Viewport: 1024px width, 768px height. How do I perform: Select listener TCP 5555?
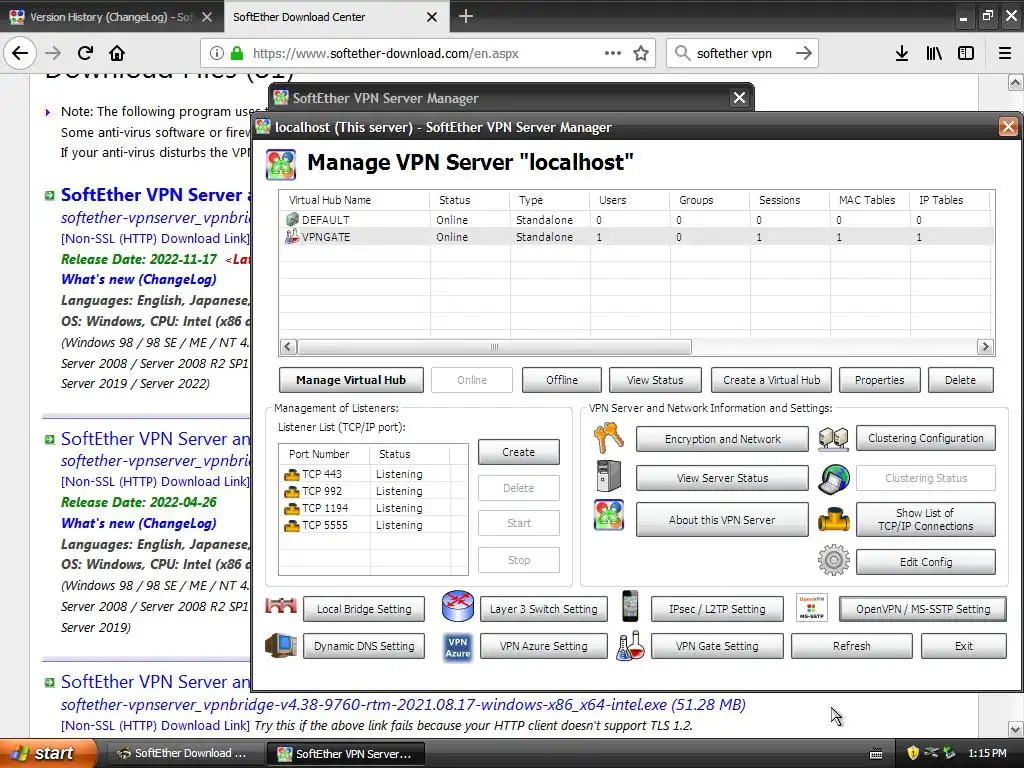tap(374, 525)
